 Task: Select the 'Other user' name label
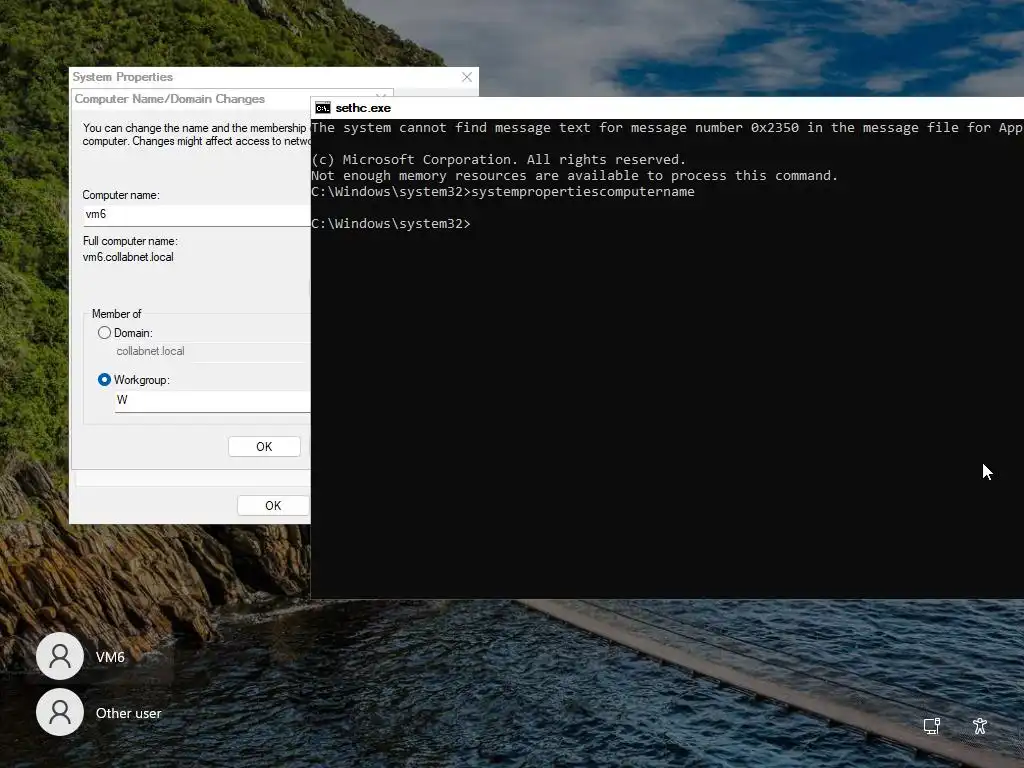click(x=129, y=713)
